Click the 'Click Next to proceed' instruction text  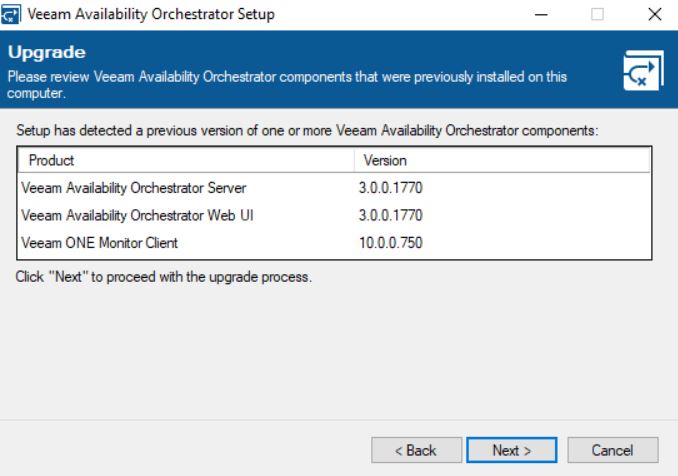click(x=163, y=277)
